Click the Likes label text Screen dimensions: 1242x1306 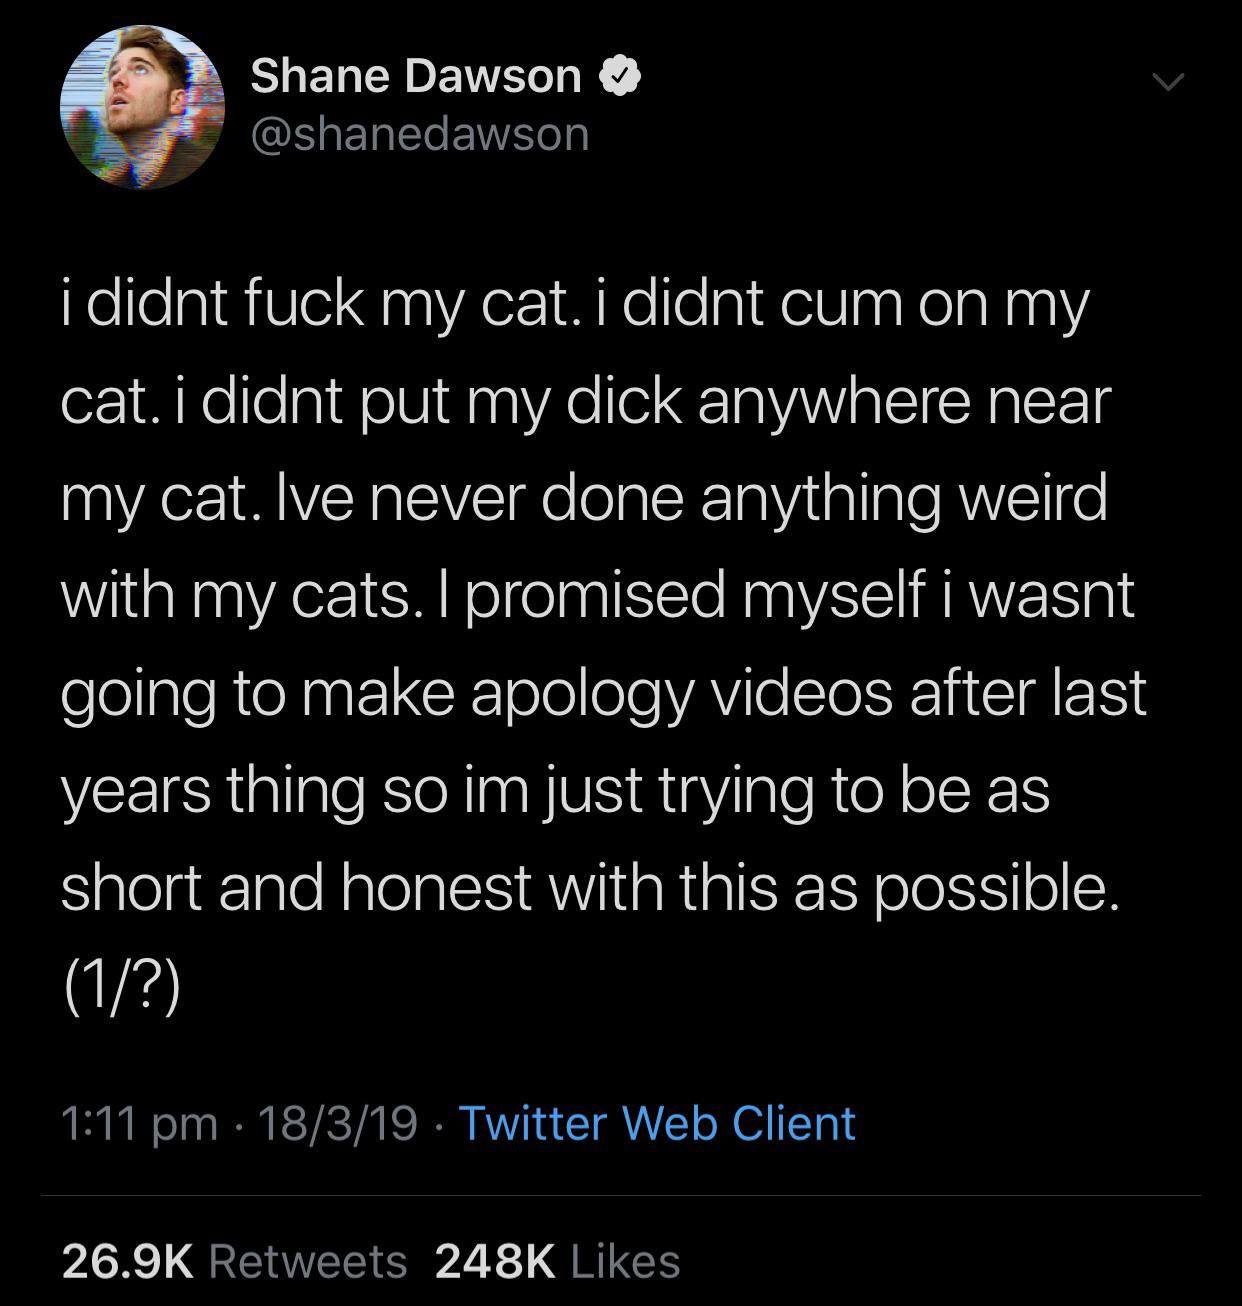pyautogui.click(x=627, y=1262)
